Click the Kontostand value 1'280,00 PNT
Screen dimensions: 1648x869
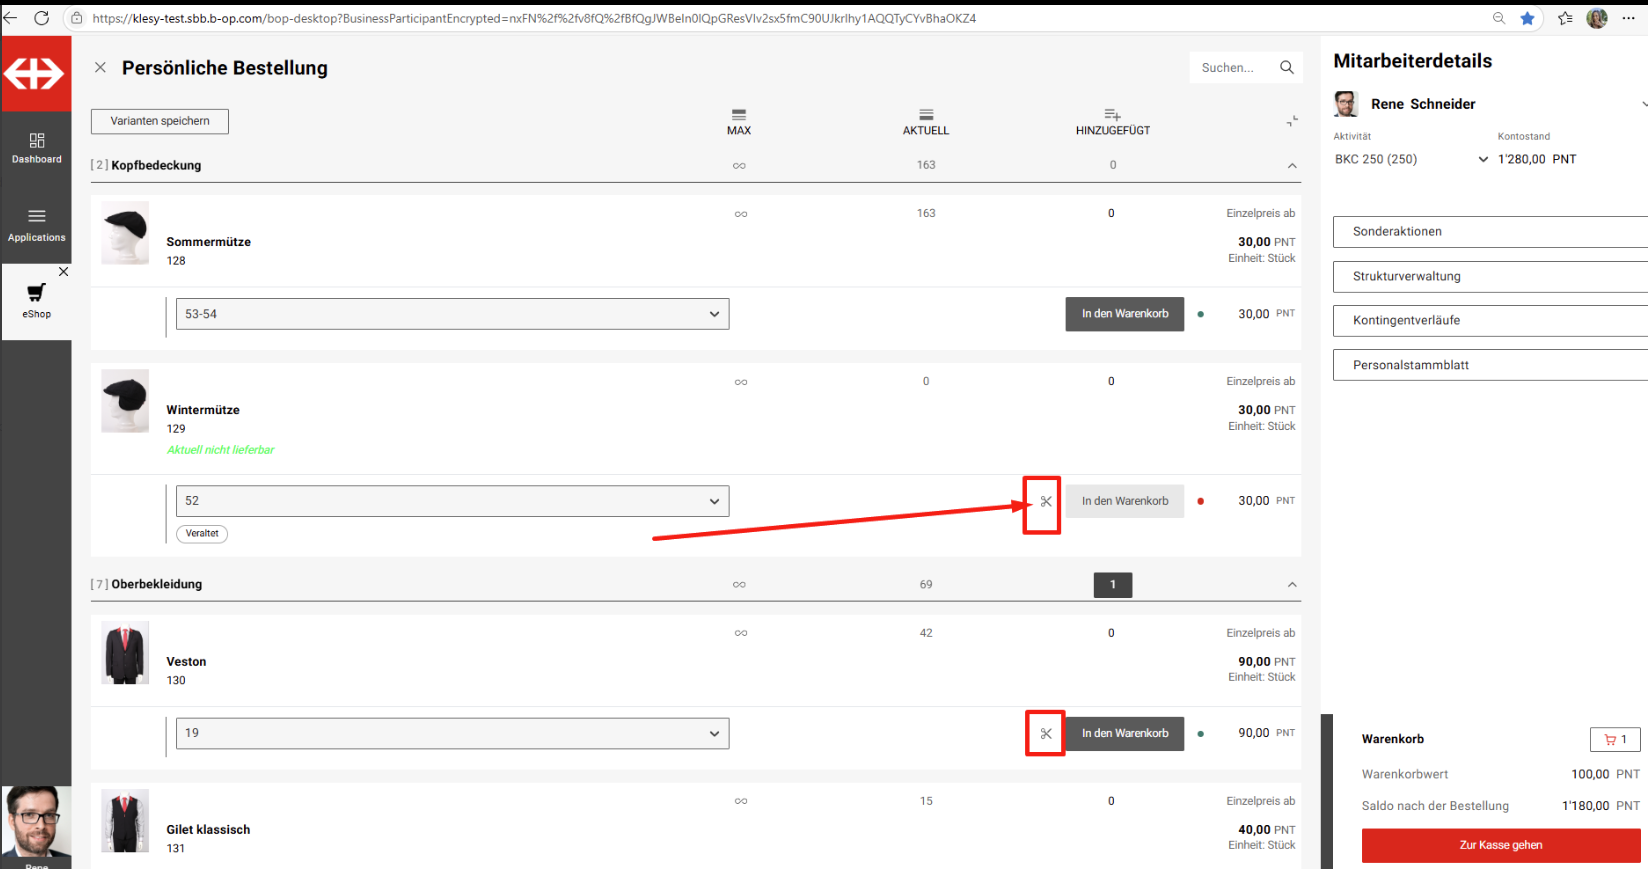(1537, 159)
